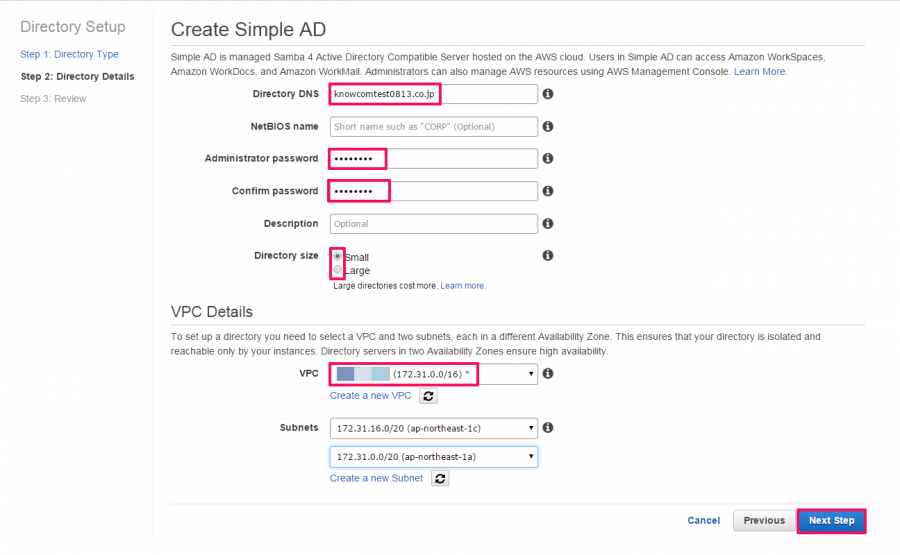This screenshot has height=555, width=900.
Task: Select the Small directory size option
Action: click(x=338, y=257)
